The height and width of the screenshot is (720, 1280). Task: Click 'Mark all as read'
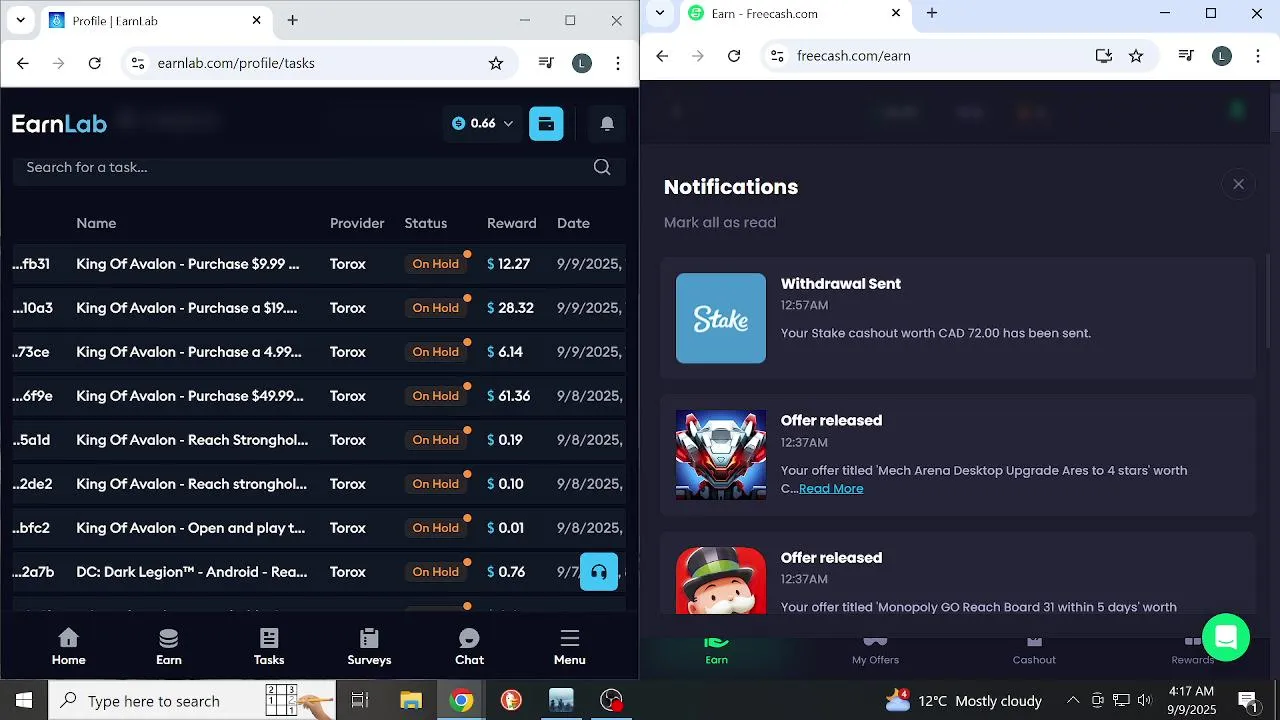[x=720, y=222]
